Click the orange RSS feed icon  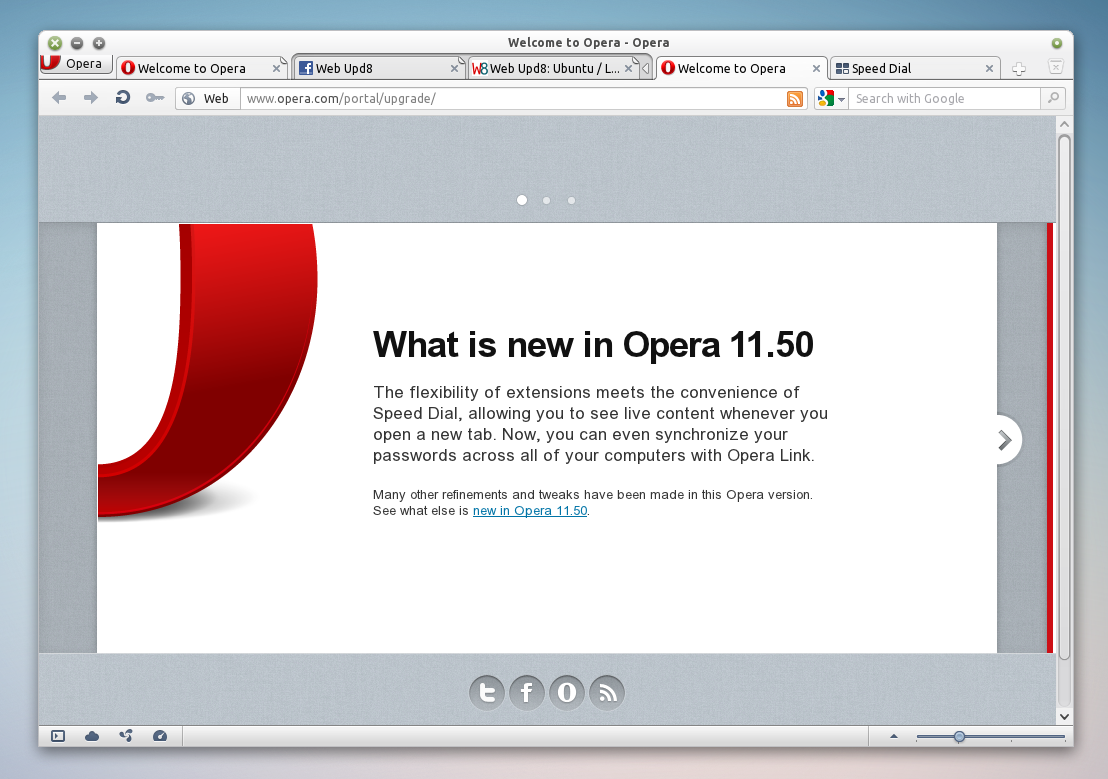click(795, 99)
